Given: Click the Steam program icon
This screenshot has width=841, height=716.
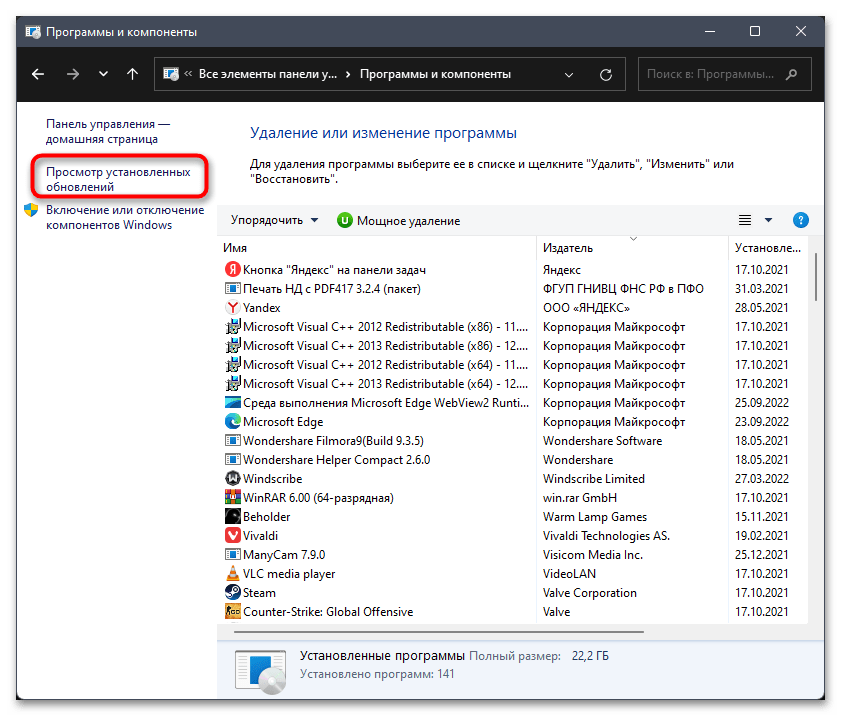Looking at the screenshot, I should pos(232,593).
